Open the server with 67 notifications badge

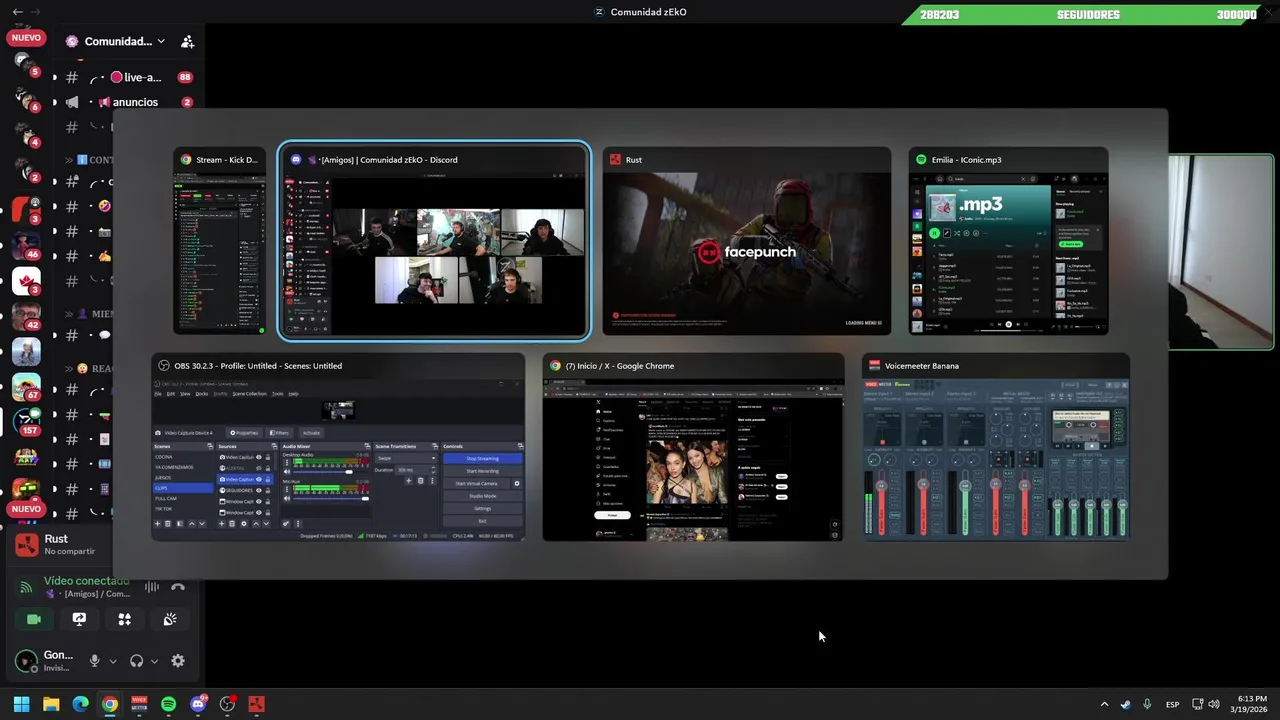(26, 387)
